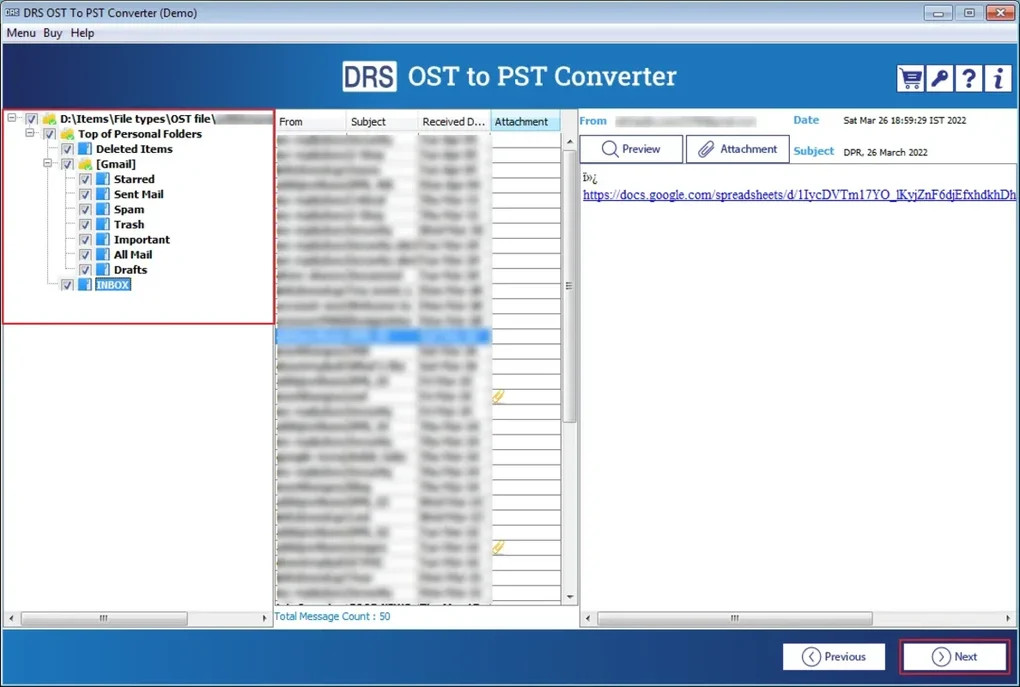
Task: Click the preview pane right scroll arrow
Action: point(1008,618)
